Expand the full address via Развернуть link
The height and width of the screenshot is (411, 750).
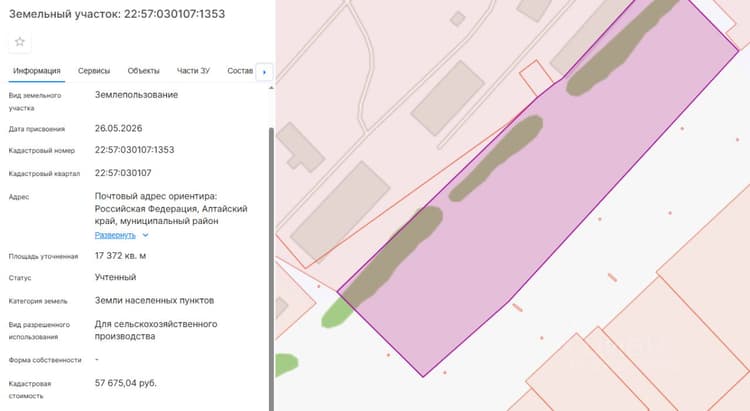pos(115,235)
